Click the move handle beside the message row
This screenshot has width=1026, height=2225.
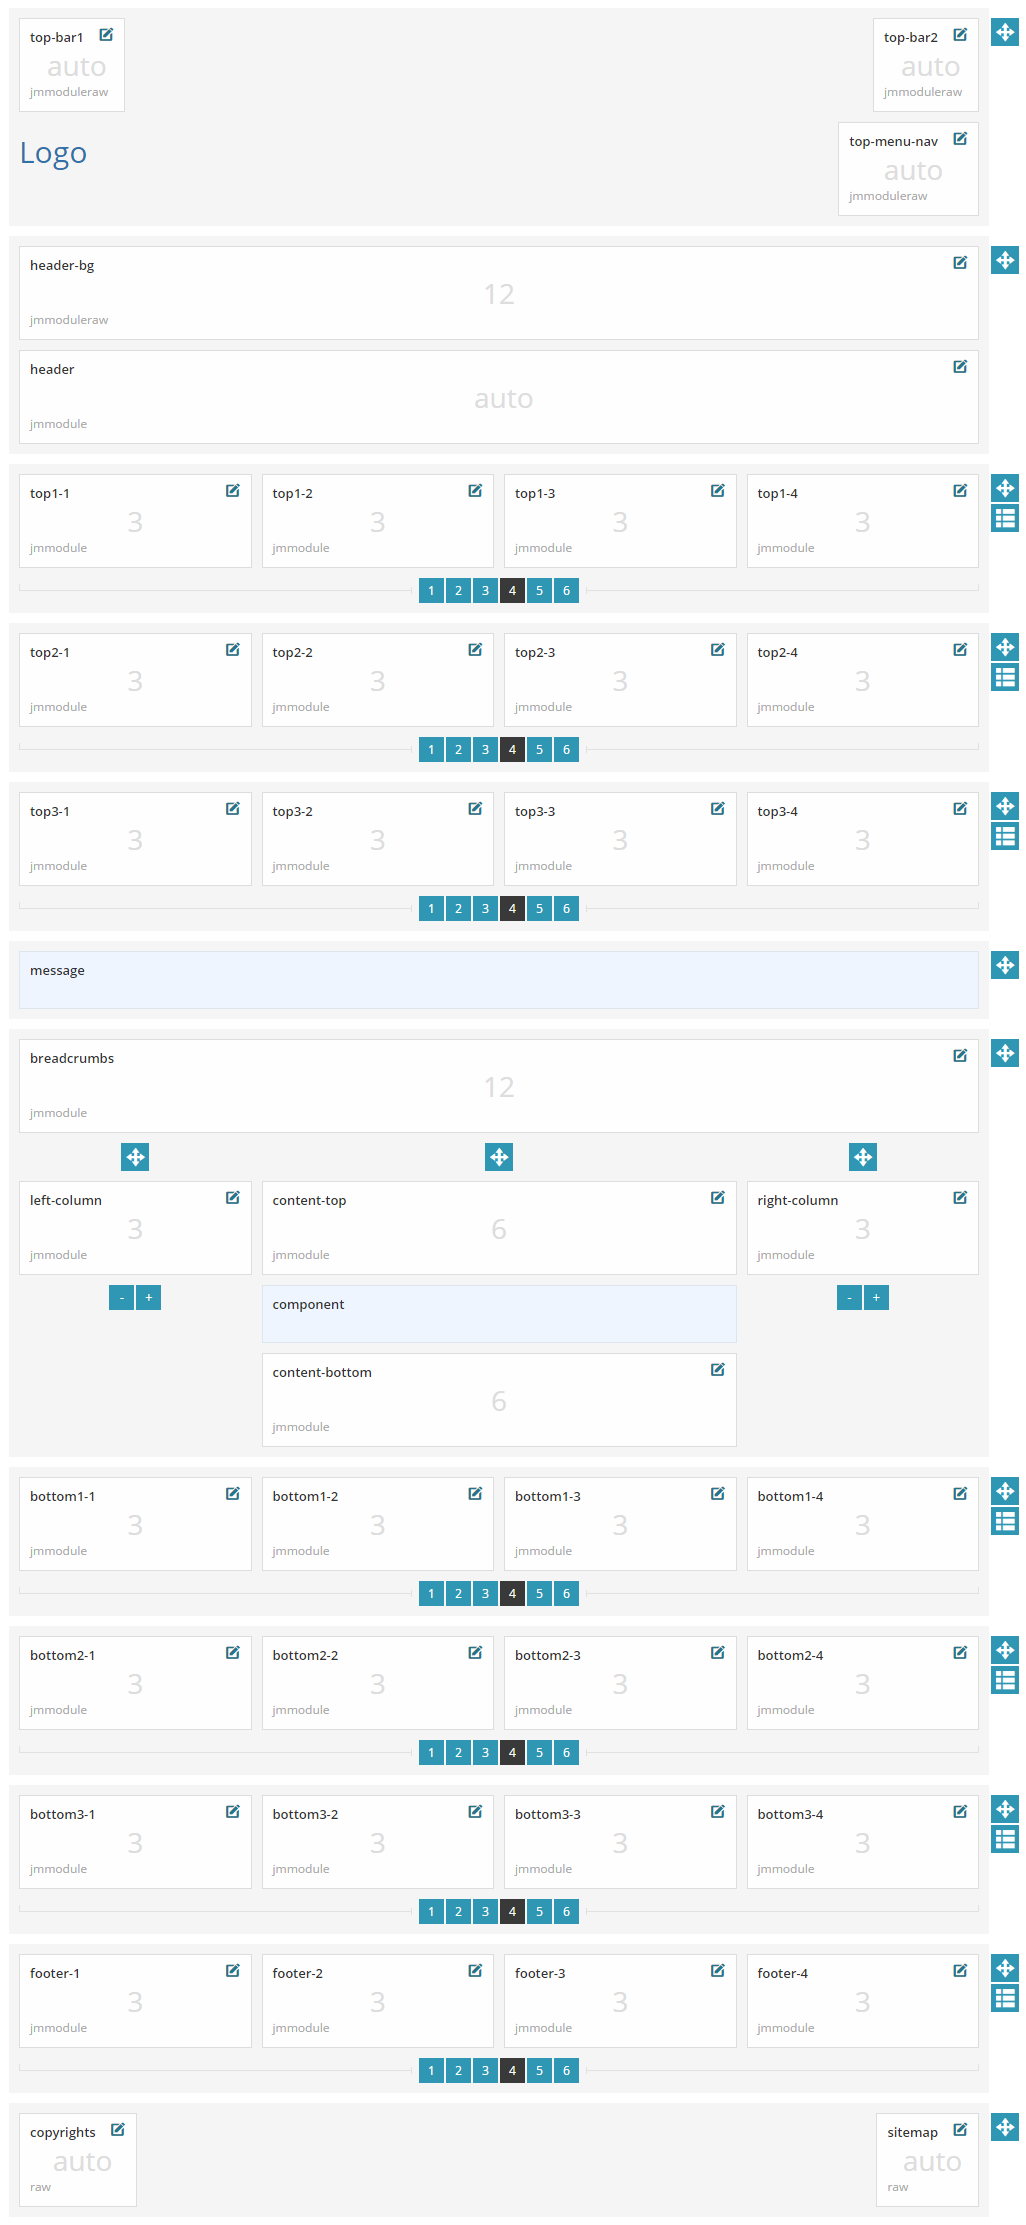point(1005,965)
